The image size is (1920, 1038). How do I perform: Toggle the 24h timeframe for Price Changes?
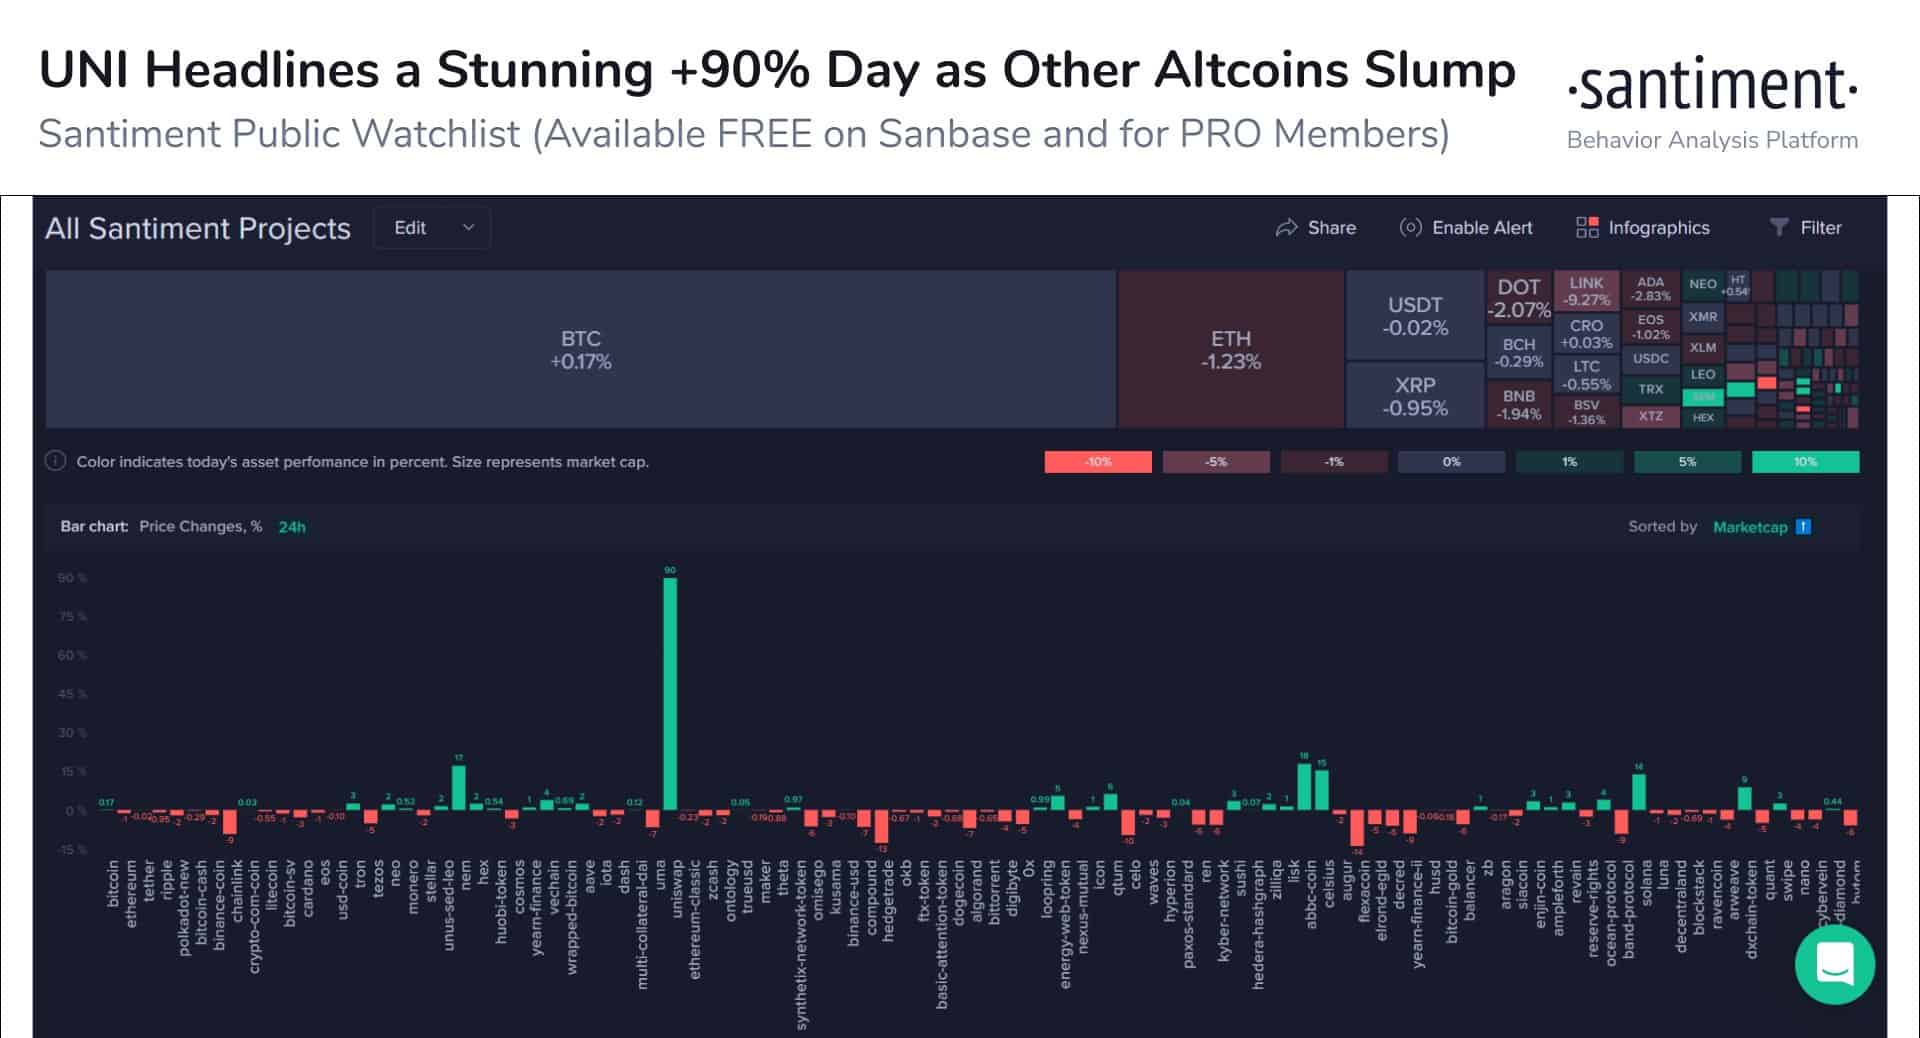coord(291,526)
